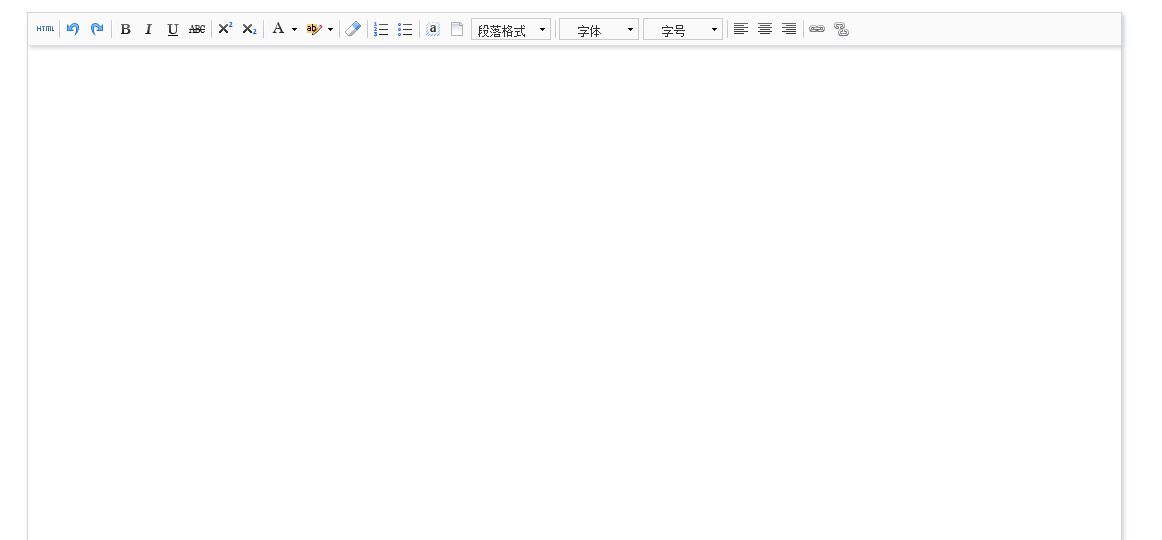
Task: Click the blank document icon
Action: pos(457,29)
